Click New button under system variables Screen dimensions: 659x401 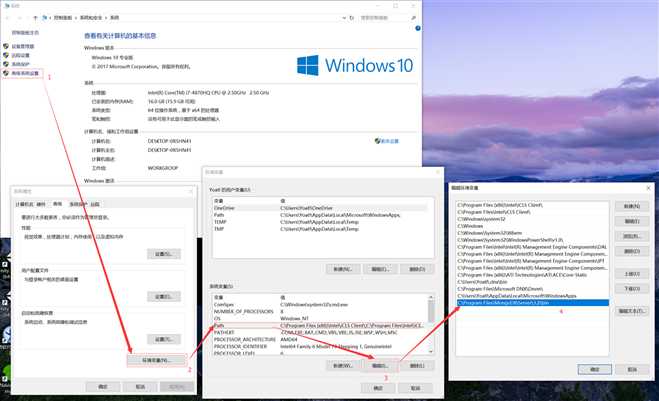click(343, 366)
